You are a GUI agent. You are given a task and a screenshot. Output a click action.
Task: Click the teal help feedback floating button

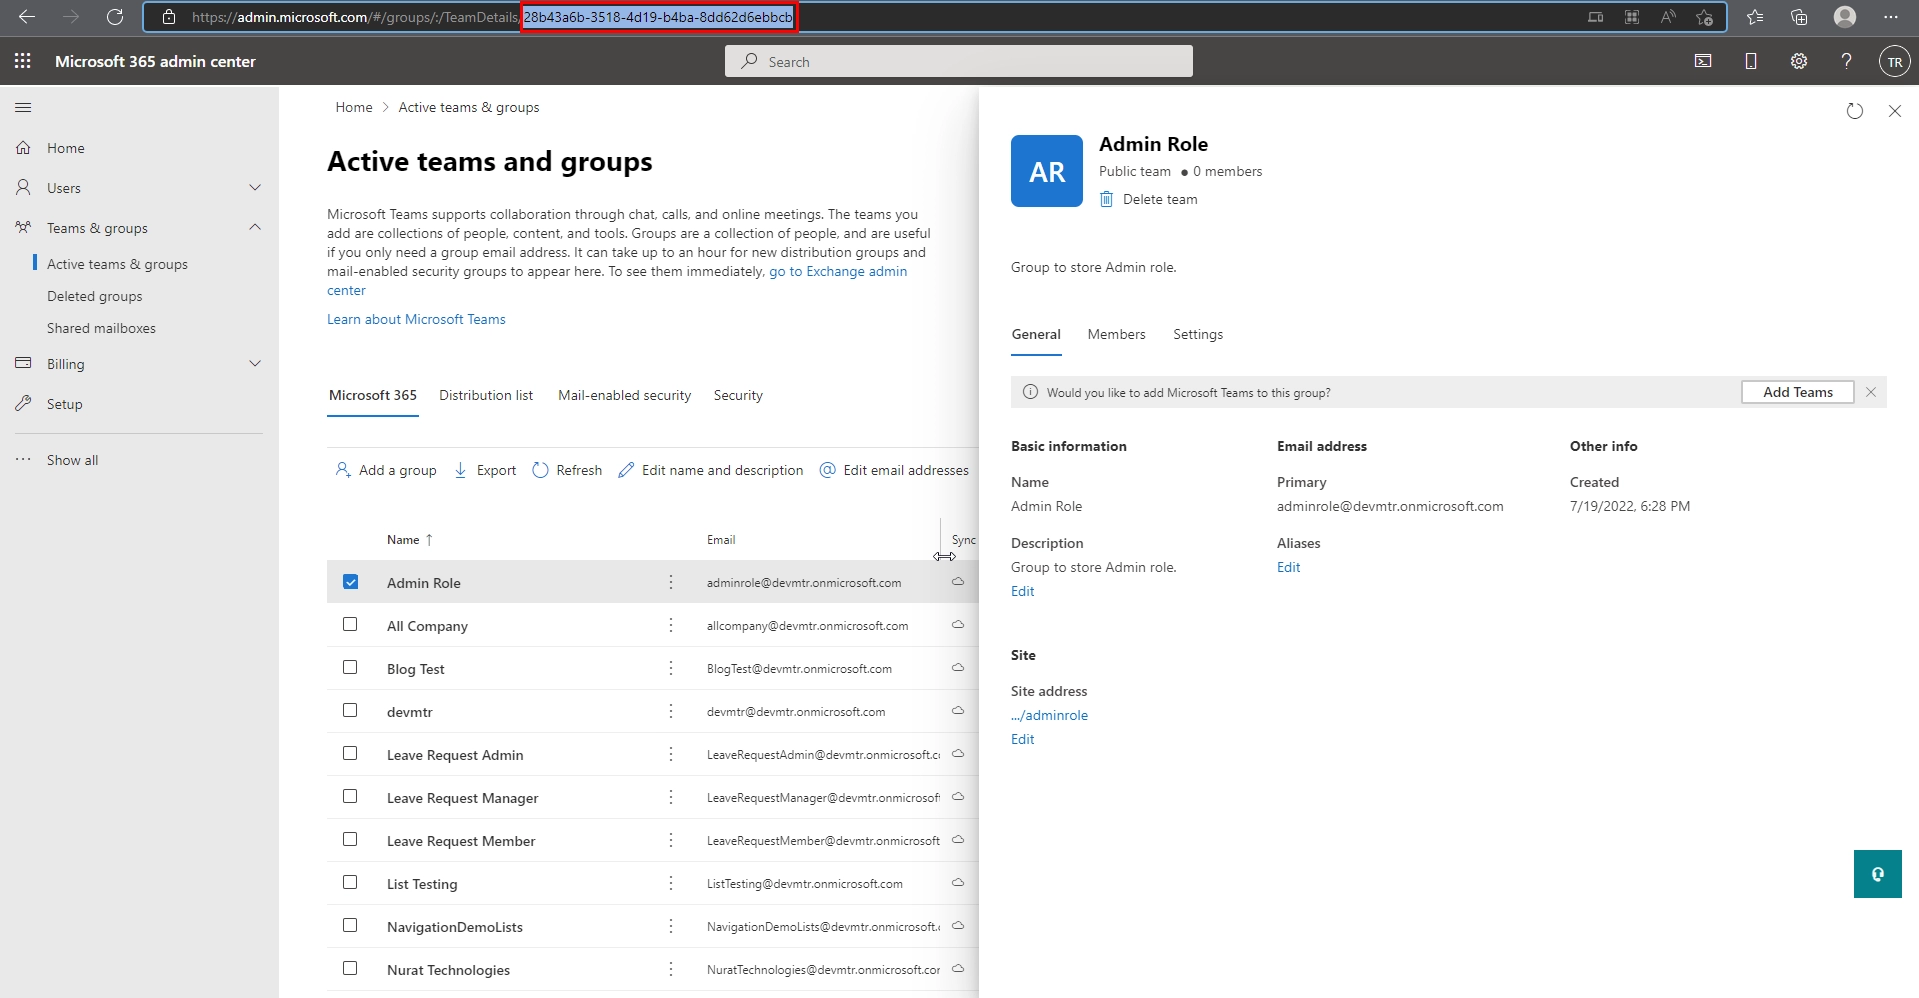[1877, 874]
